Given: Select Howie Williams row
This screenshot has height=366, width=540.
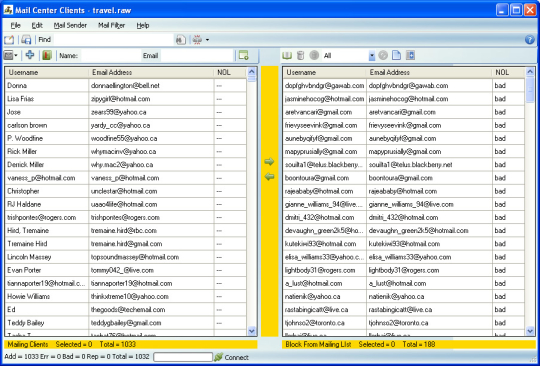Looking at the screenshot, I should coord(126,296).
